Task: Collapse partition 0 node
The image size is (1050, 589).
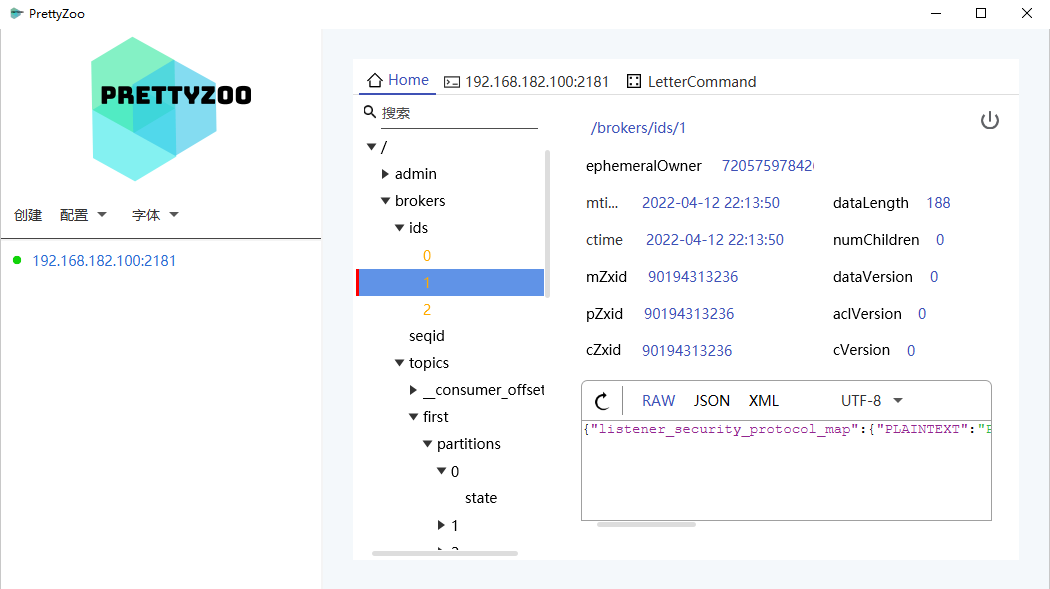Action: coord(442,471)
